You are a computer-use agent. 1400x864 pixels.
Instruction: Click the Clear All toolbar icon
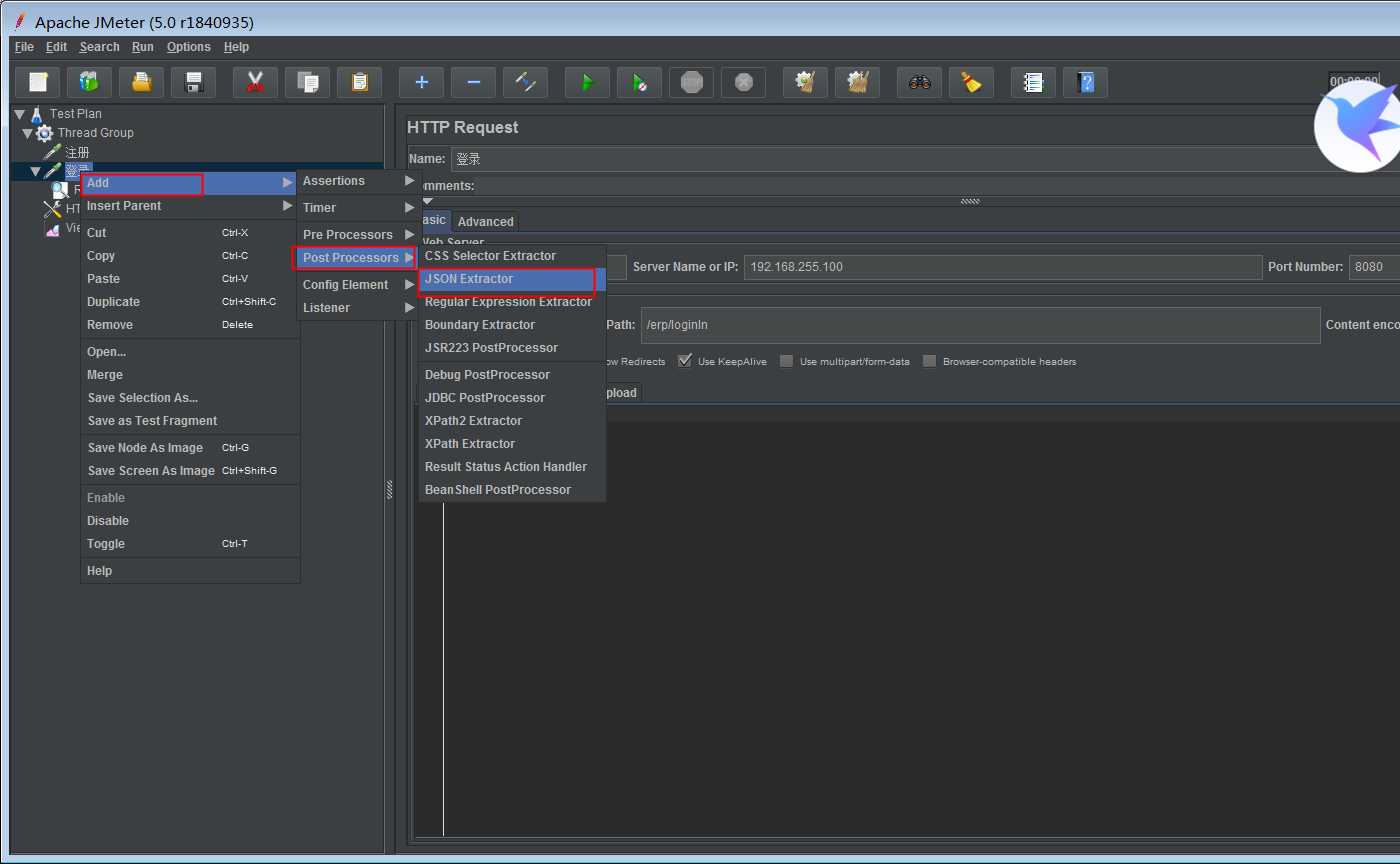857,82
